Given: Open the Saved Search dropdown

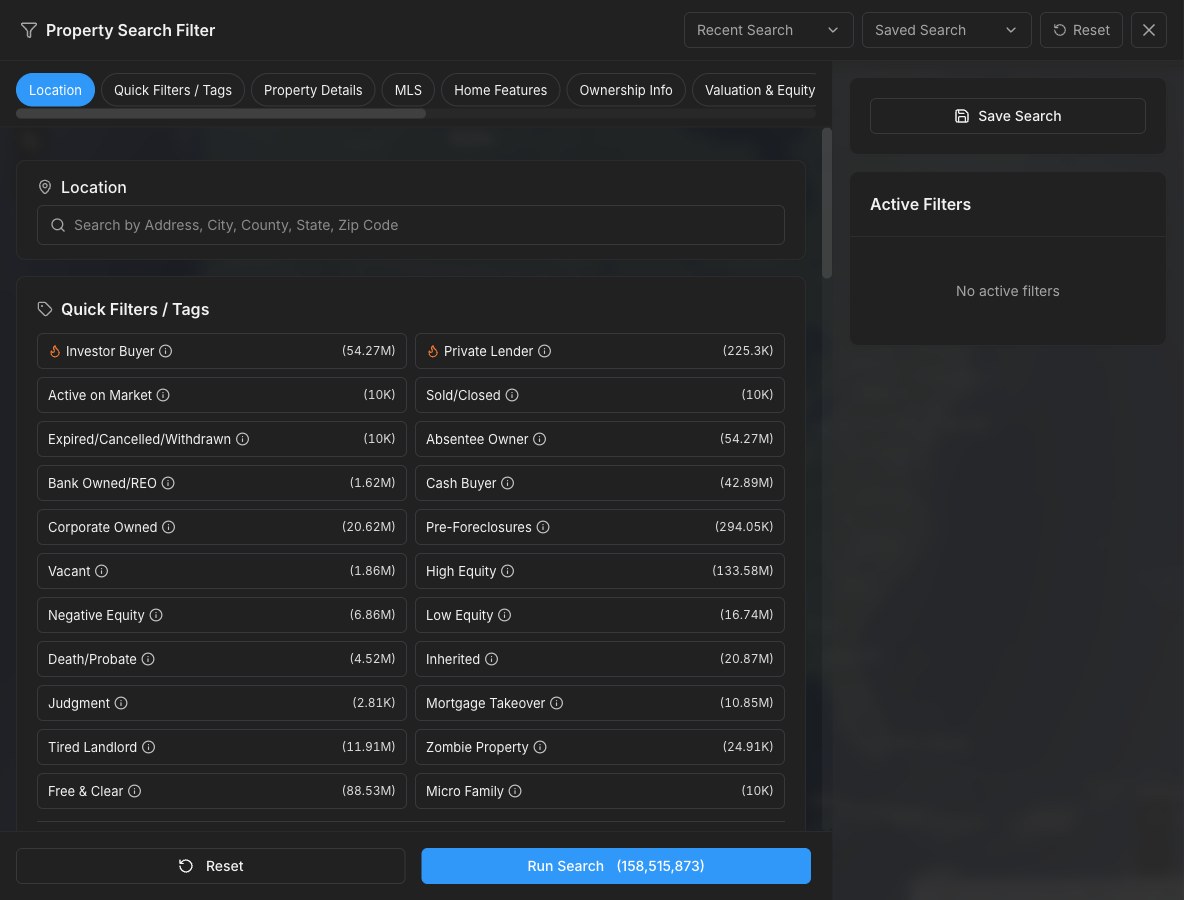Looking at the screenshot, I should point(946,30).
